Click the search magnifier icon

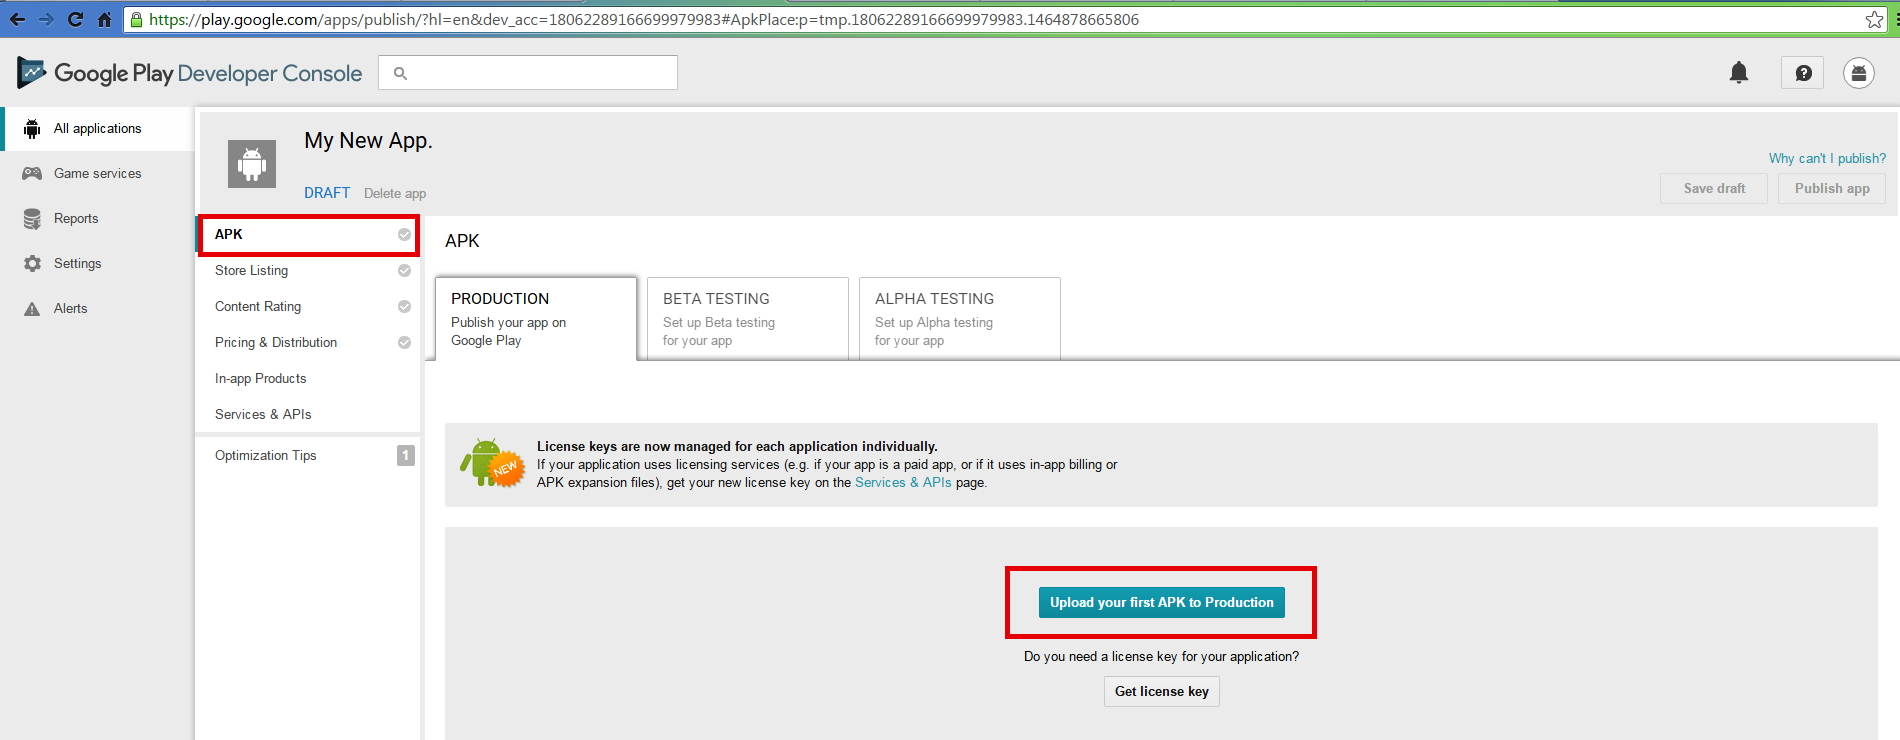pyautogui.click(x=400, y=73)
